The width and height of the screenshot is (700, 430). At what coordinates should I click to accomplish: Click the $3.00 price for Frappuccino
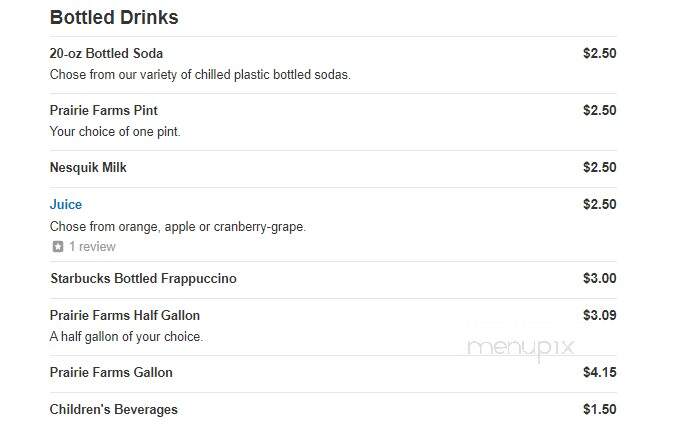tap(600, 278)
